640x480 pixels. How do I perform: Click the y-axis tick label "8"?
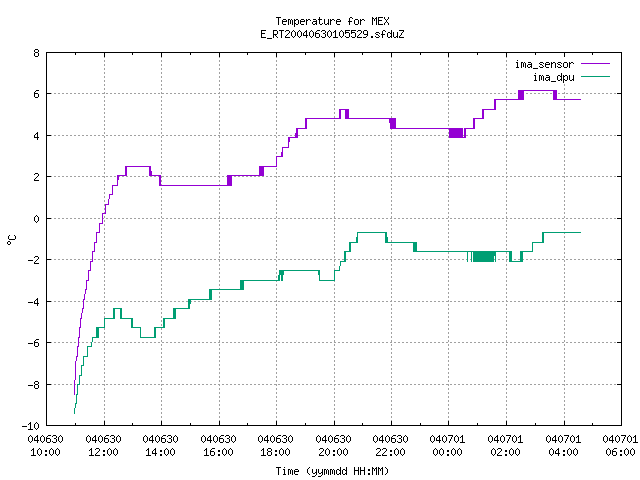37,53
